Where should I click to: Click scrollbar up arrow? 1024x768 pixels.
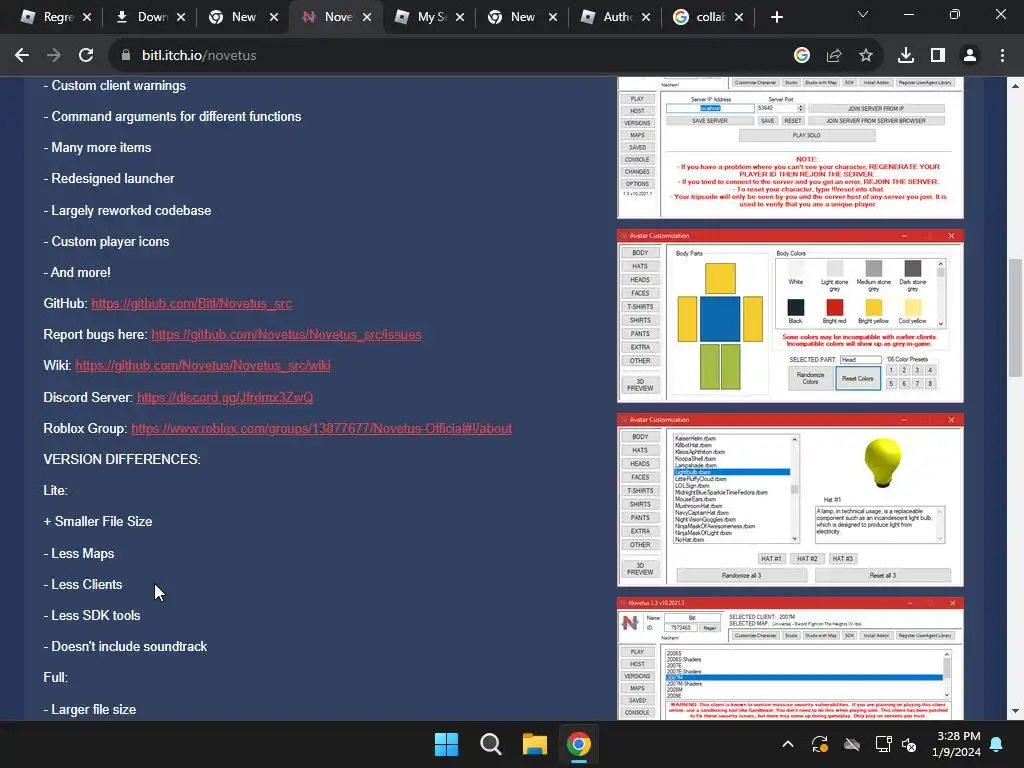(1014, 86)
